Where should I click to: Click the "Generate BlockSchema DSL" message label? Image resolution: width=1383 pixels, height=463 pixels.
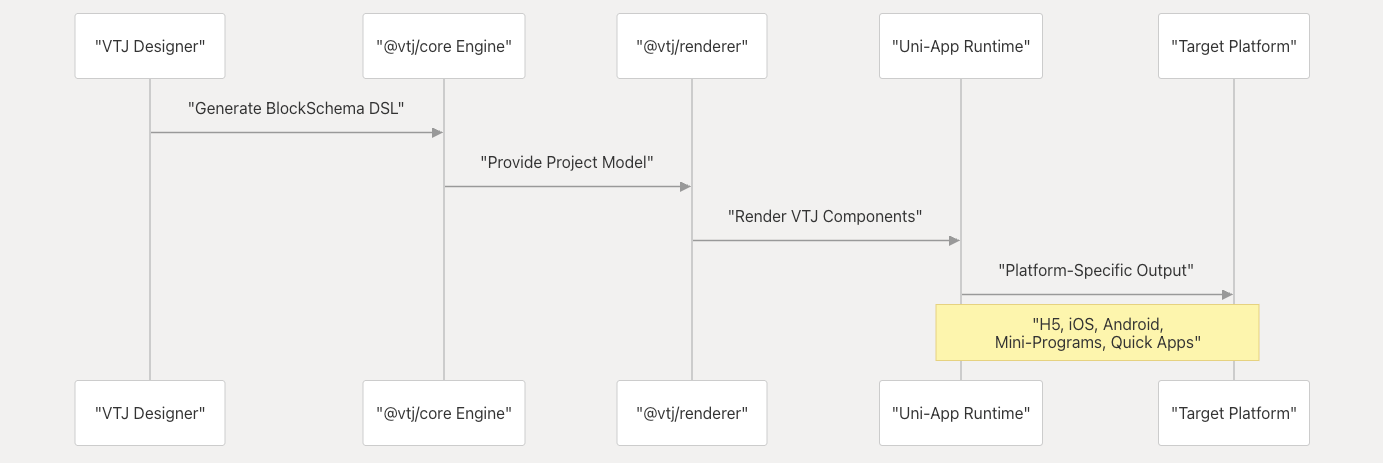[x=297, y=108]
